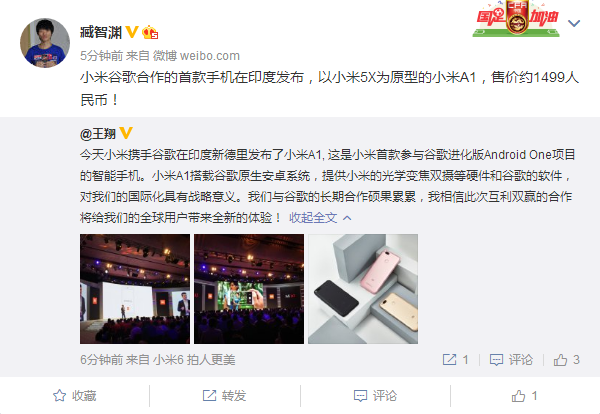The width and height of the screenshot is (600, 414).
Task: Open the photo of three Xiaomi A1 phones
Action: (363, 289)
